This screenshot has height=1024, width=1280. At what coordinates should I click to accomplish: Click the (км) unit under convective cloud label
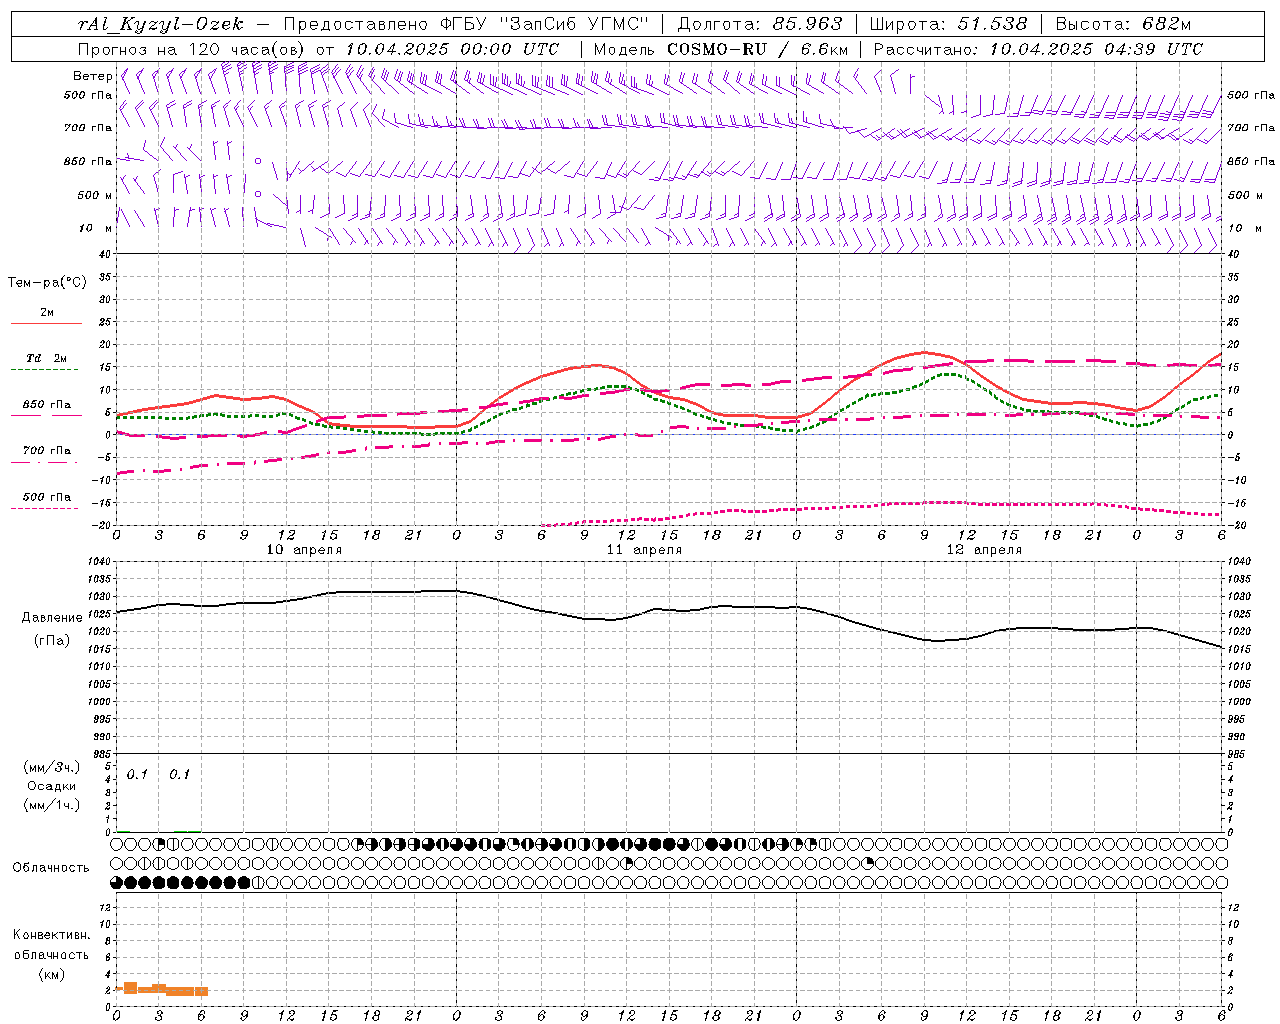(x=52, y=974)
